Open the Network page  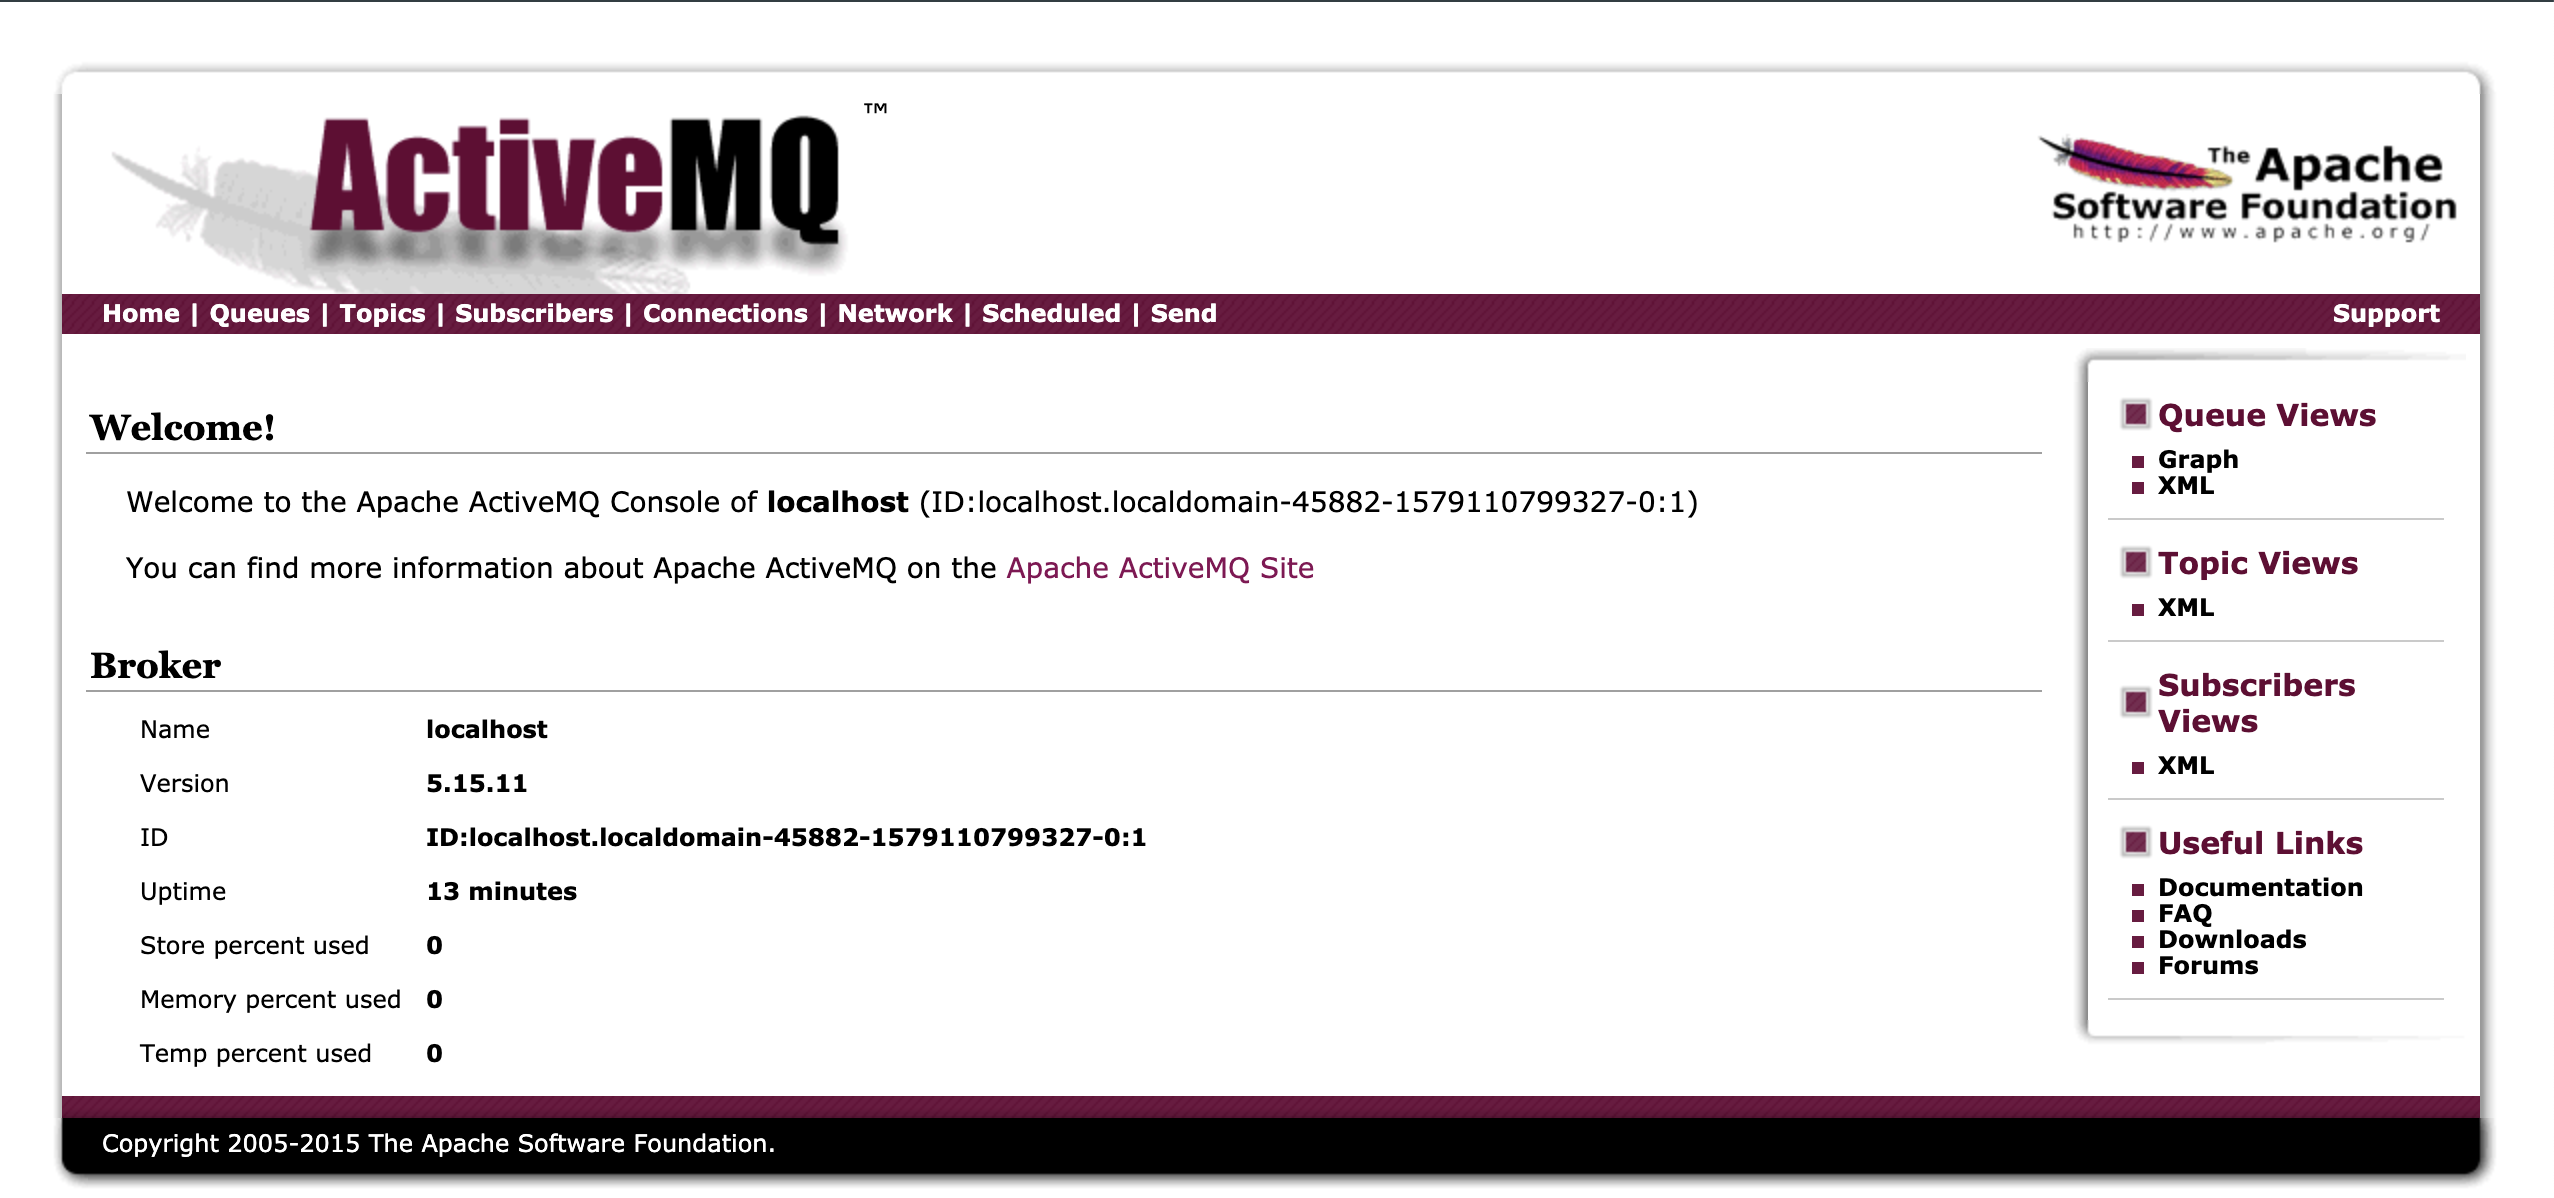point(895,314)
